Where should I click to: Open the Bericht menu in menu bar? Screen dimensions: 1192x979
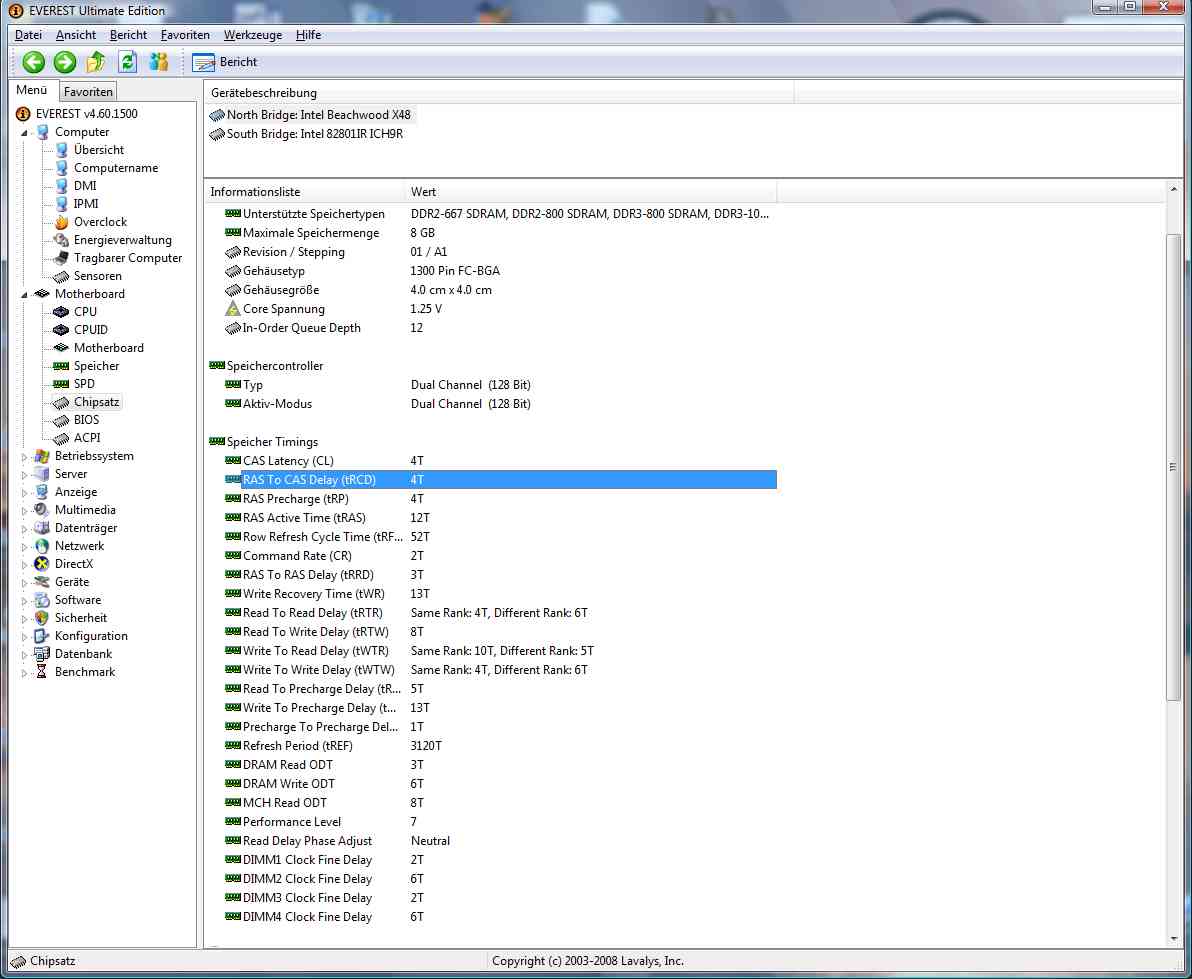tap(128, 35)
